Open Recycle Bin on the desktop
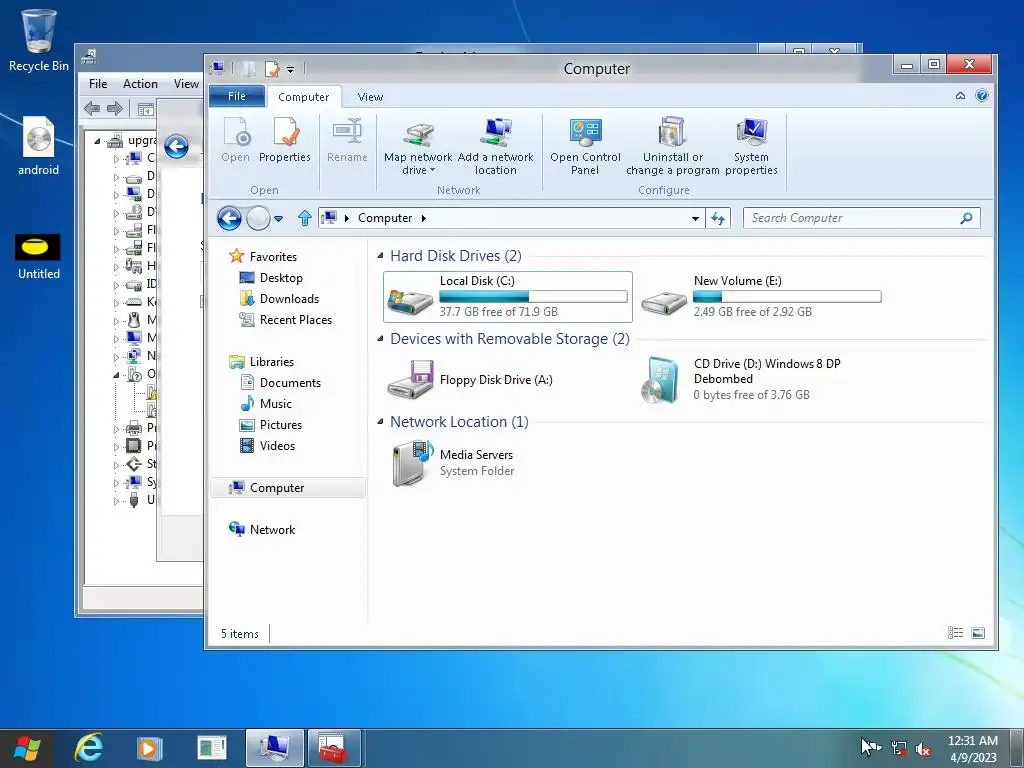Image resolution: width=1024 pixels, height=768 pixels. [39, 40]
